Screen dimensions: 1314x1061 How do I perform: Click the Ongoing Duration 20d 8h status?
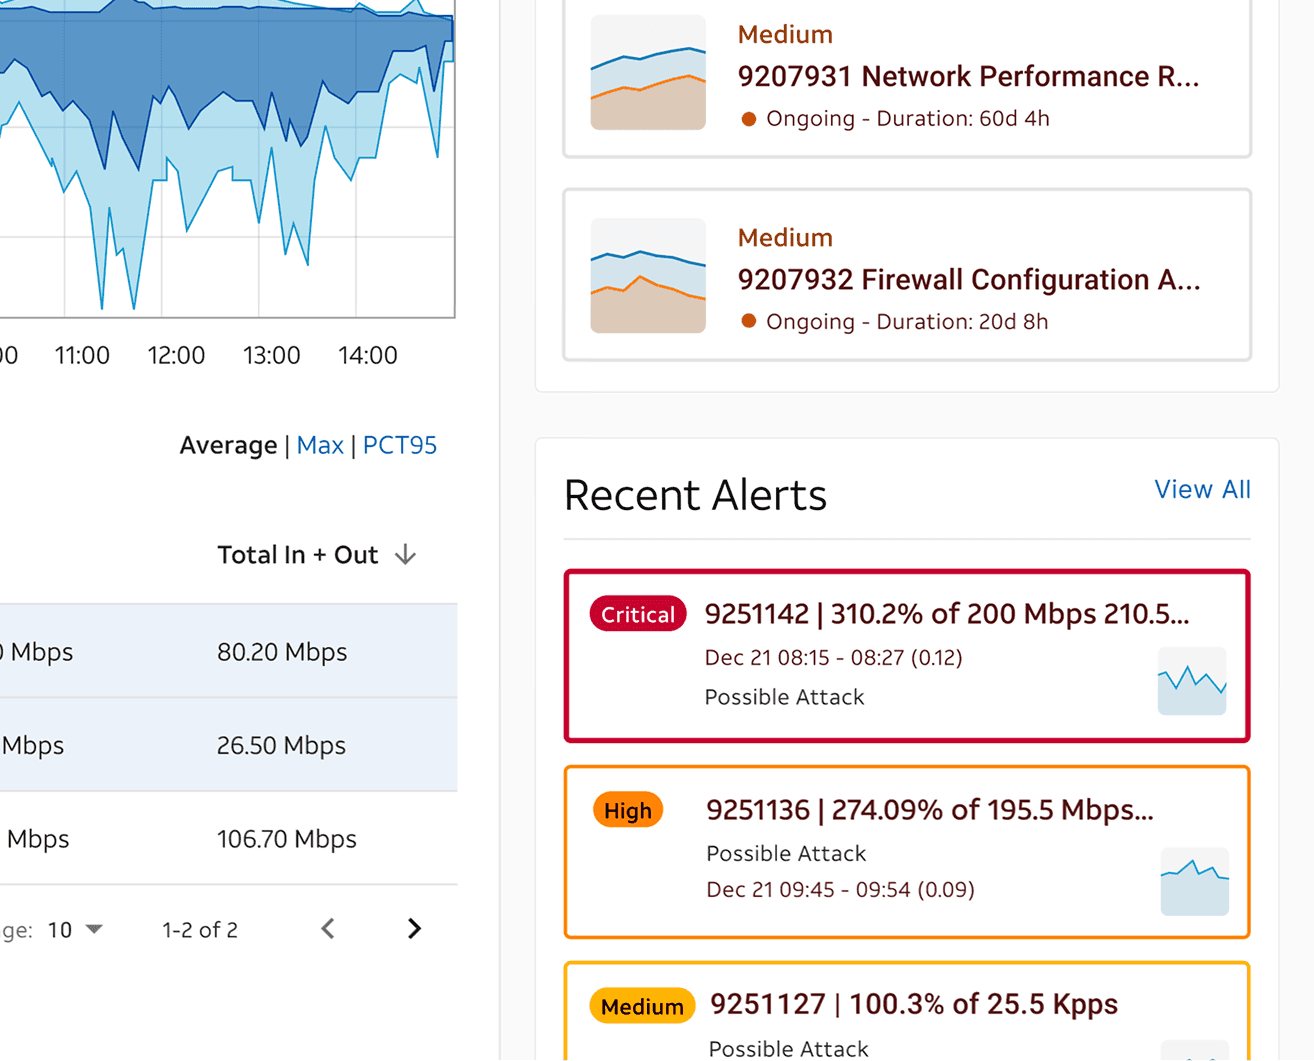pos(895,322)
